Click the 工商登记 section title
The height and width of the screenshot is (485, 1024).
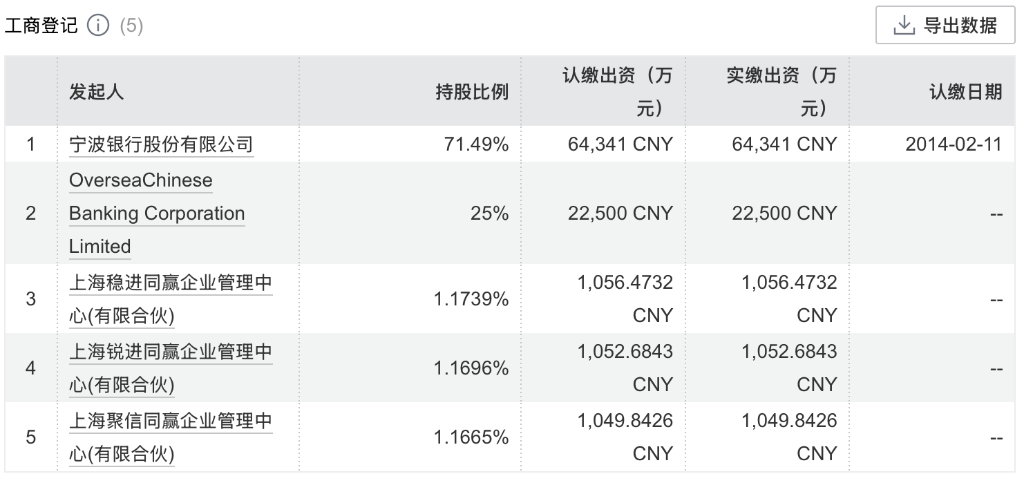[41, 25]
